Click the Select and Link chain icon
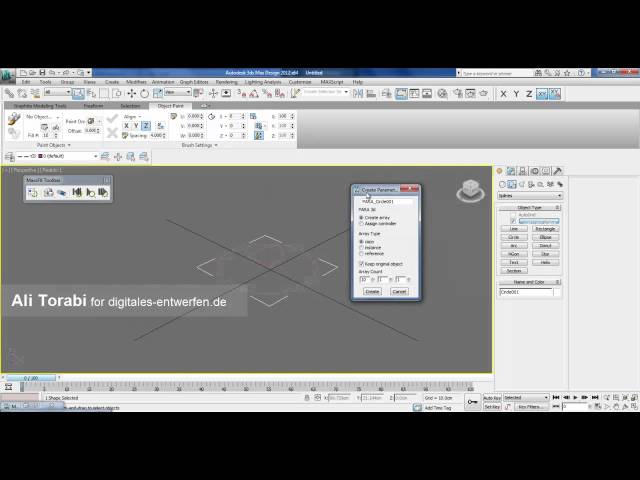The height and width of the screenshot is (480, 640). (x=9, y=94)
